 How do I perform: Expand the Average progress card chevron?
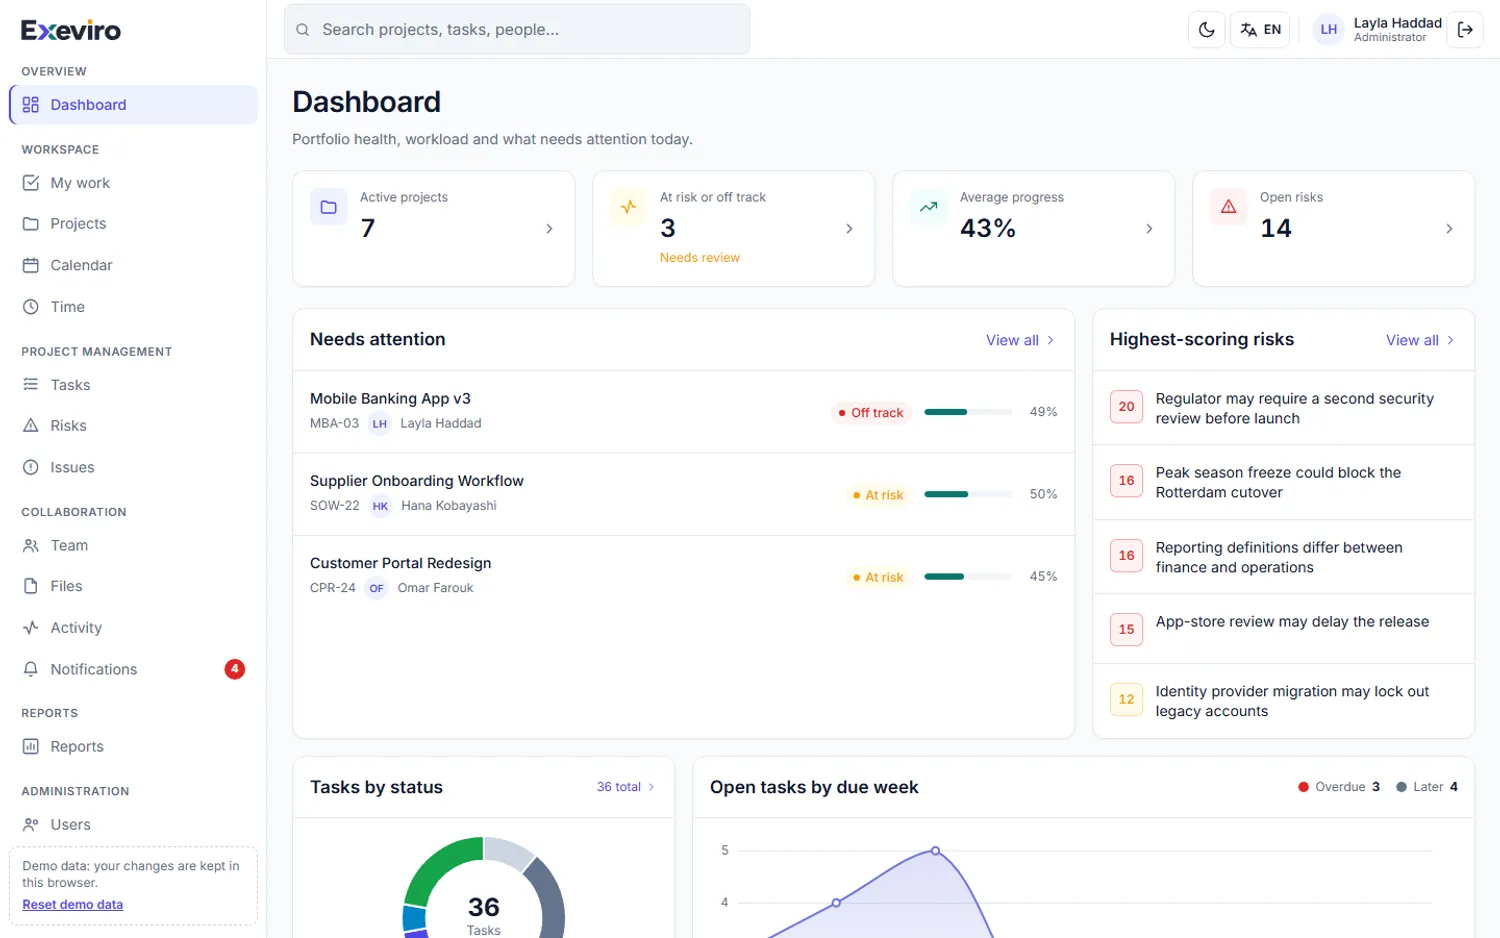pos(1149,229)
